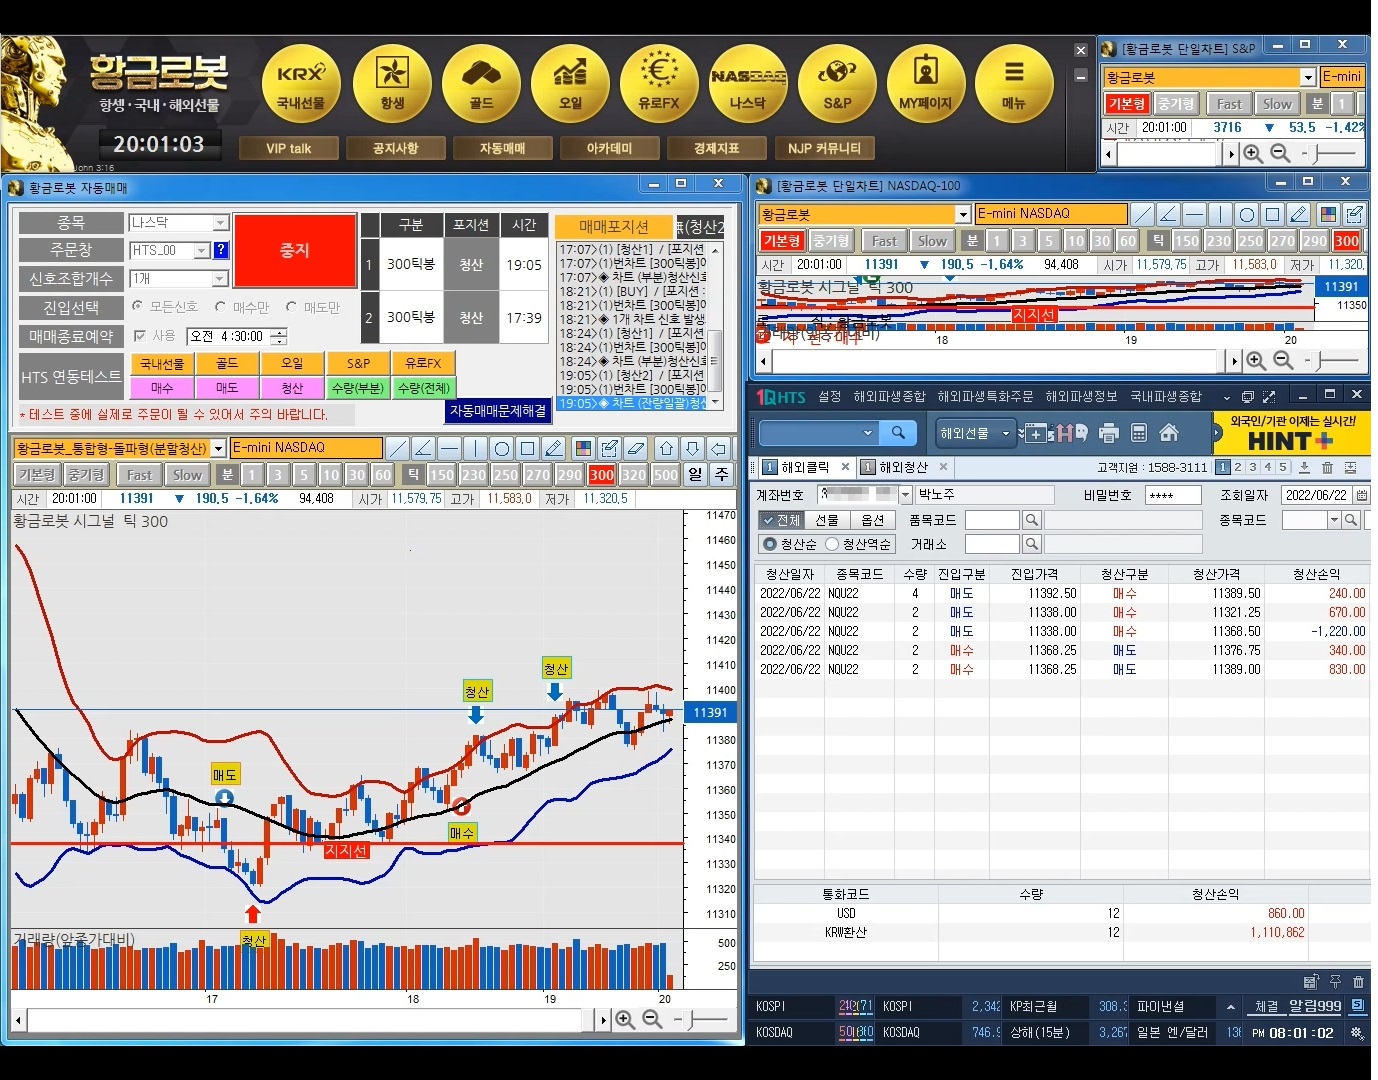Open the NASDAQ 나스닥 round button
Viewport: 1378px width, 1080px height.
[x=748, y=84]
